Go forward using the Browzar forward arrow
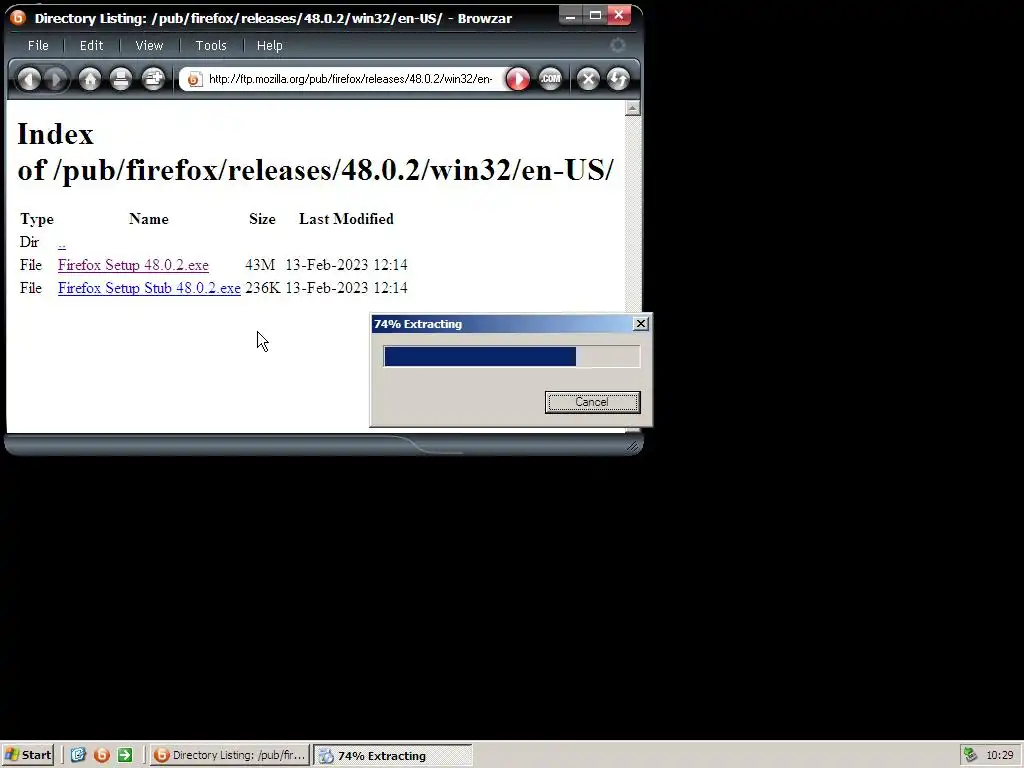Screen dimensions: 1024x768 pyautogui.click(x=56, y=80)
